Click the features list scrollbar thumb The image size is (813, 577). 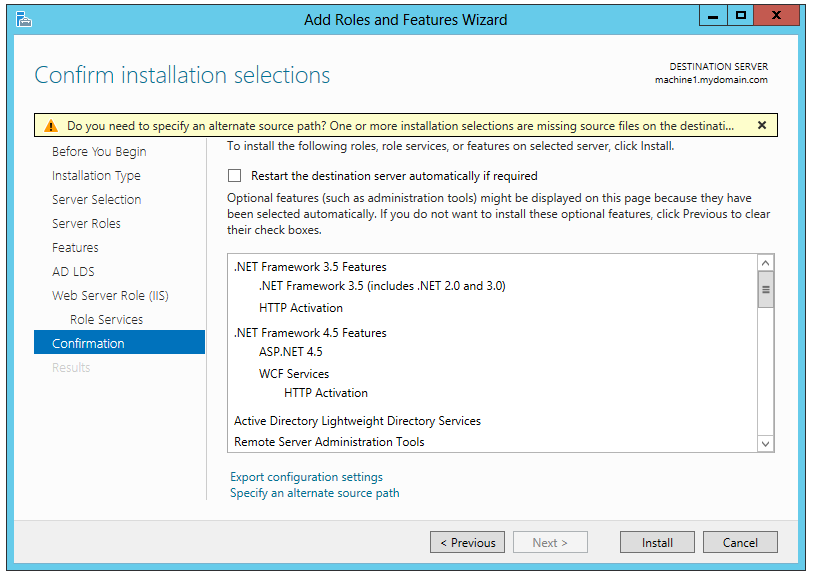(766, 290)
